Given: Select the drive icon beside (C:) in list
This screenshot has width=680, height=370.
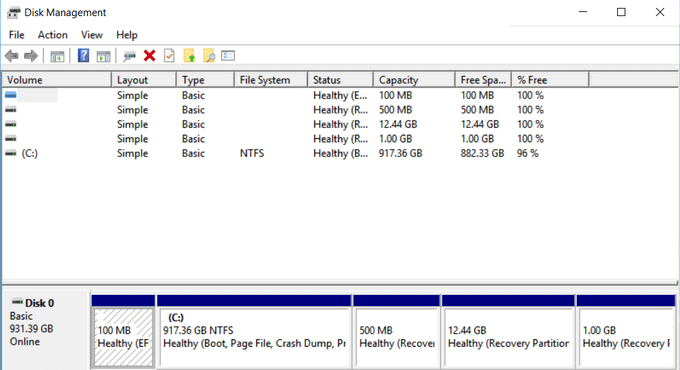Looking at the screenshot, I should 11,153.
